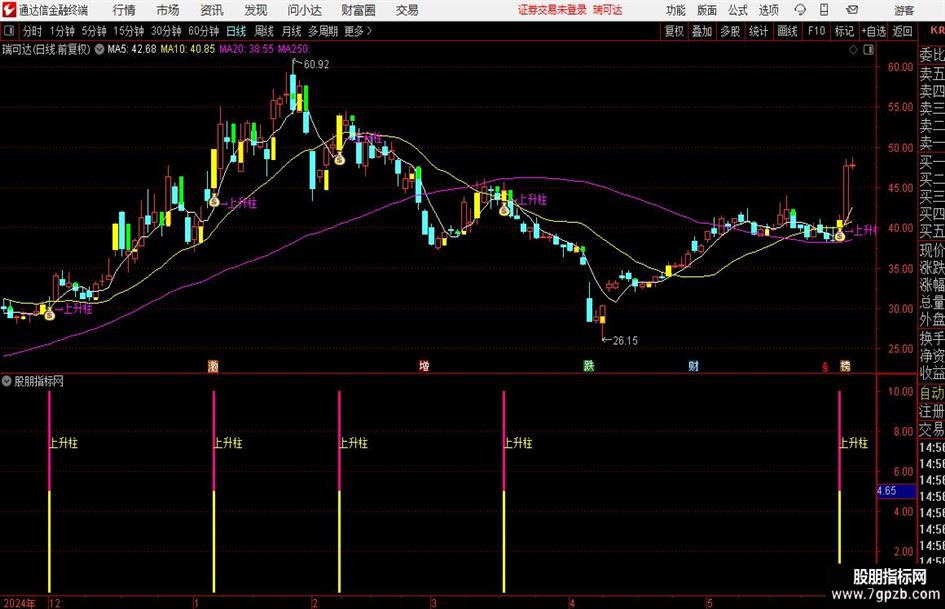Click the 股朋指标网 indicator name

[39, 381]
